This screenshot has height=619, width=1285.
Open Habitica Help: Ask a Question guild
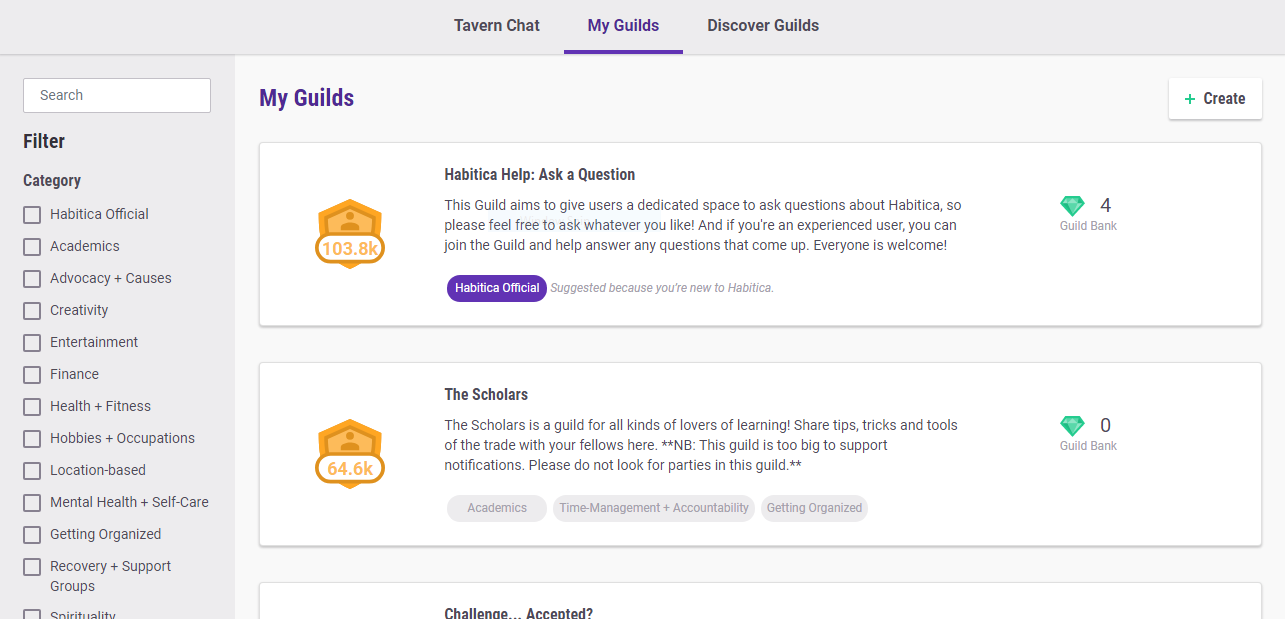tap(539, 175)
